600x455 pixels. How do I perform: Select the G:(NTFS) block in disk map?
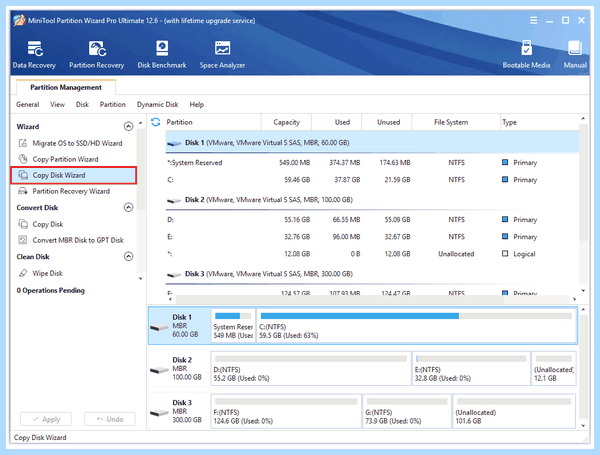pyautogui.click(x=407, y=411)
